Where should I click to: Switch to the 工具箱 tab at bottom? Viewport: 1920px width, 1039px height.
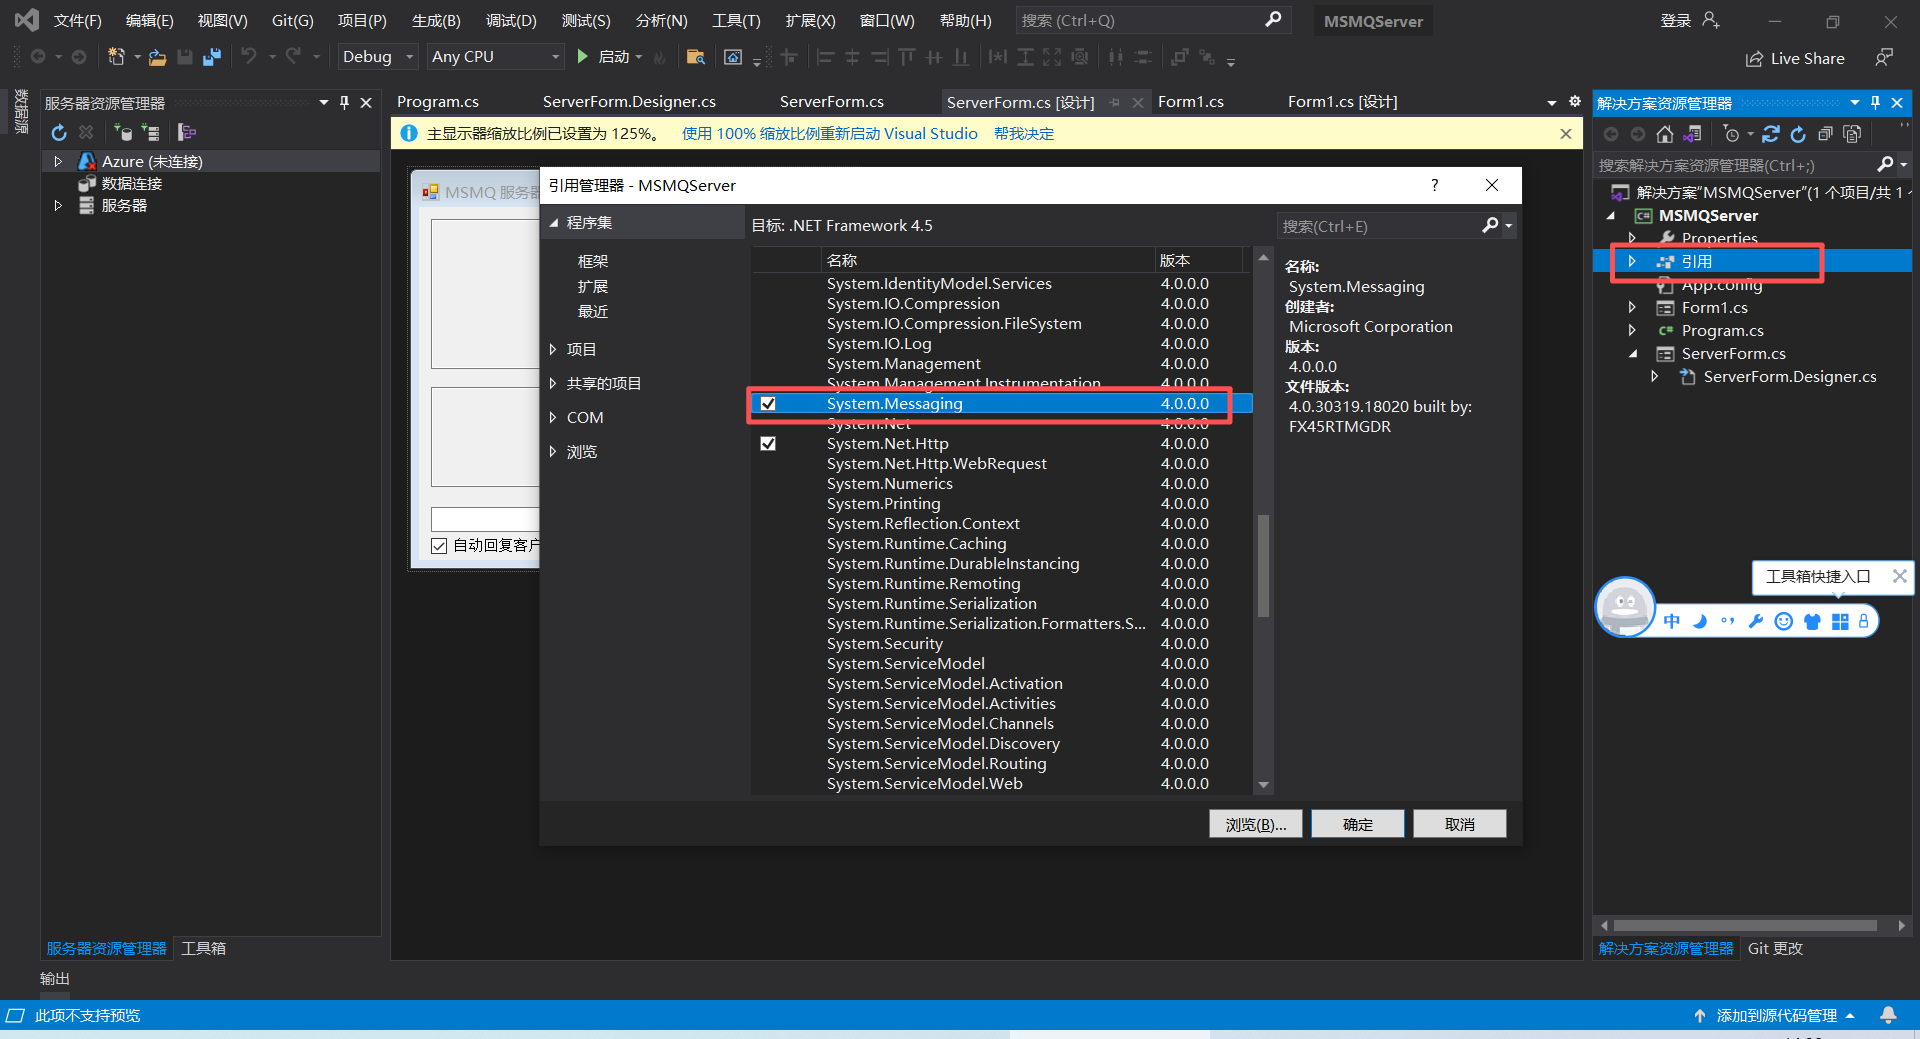(x=203, y=948)
